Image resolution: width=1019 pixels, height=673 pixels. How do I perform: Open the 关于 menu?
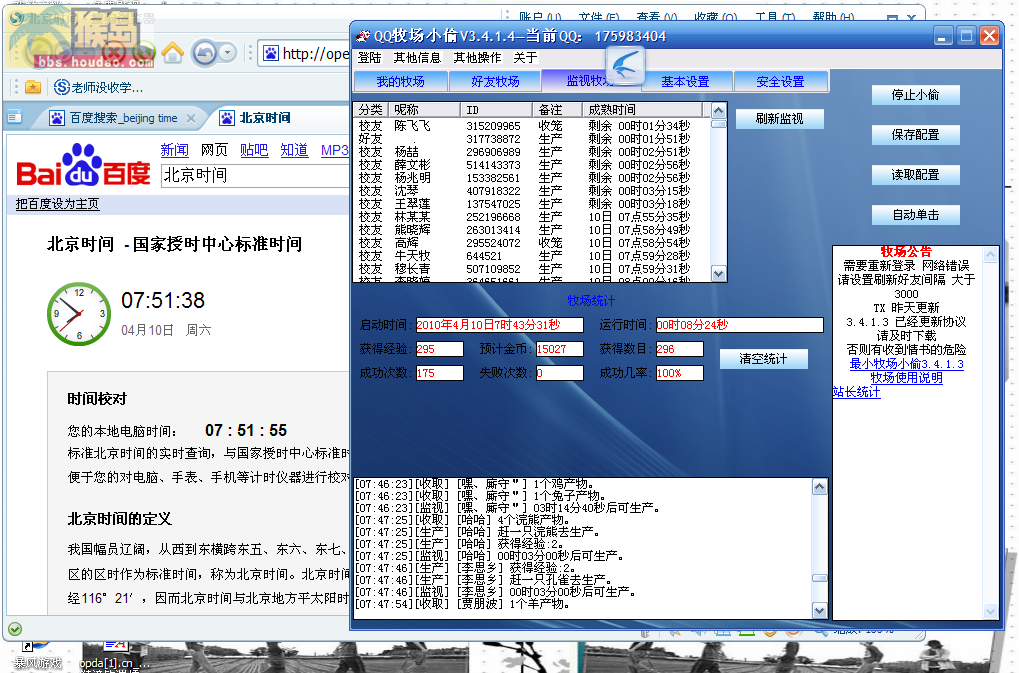tap(525, 58)
